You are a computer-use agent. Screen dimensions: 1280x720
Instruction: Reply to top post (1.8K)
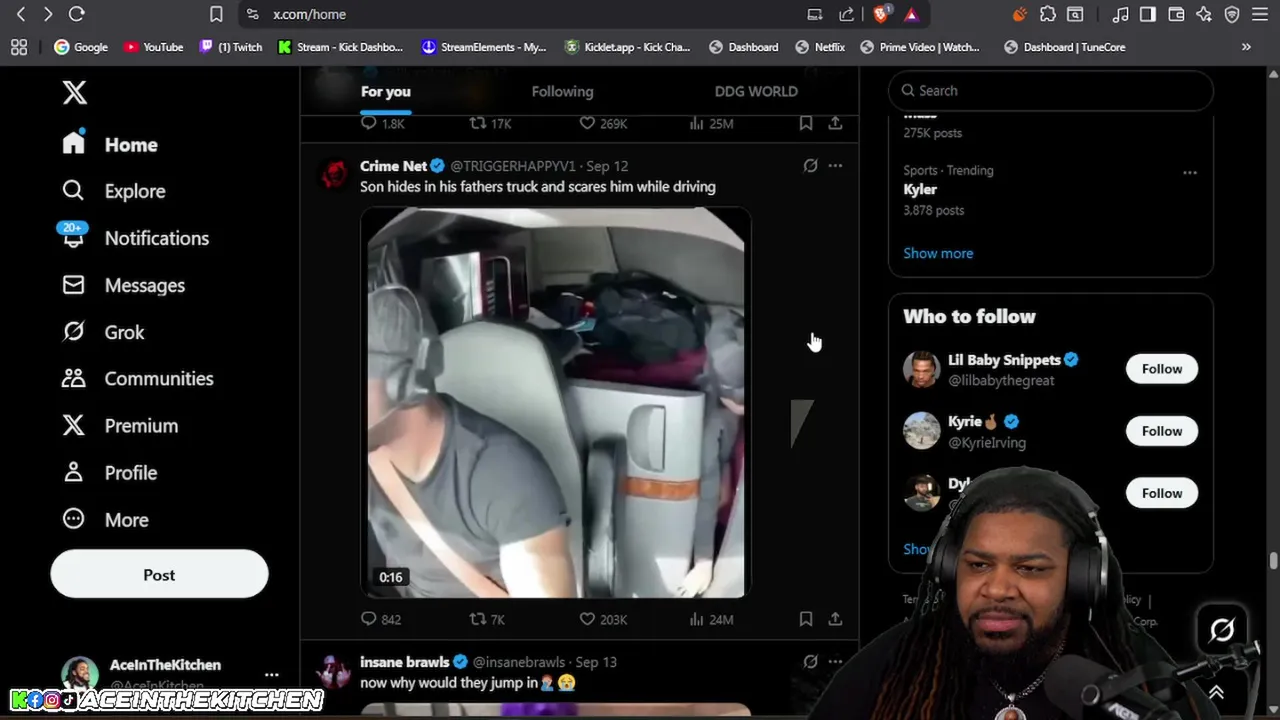[x=382, y=123]
